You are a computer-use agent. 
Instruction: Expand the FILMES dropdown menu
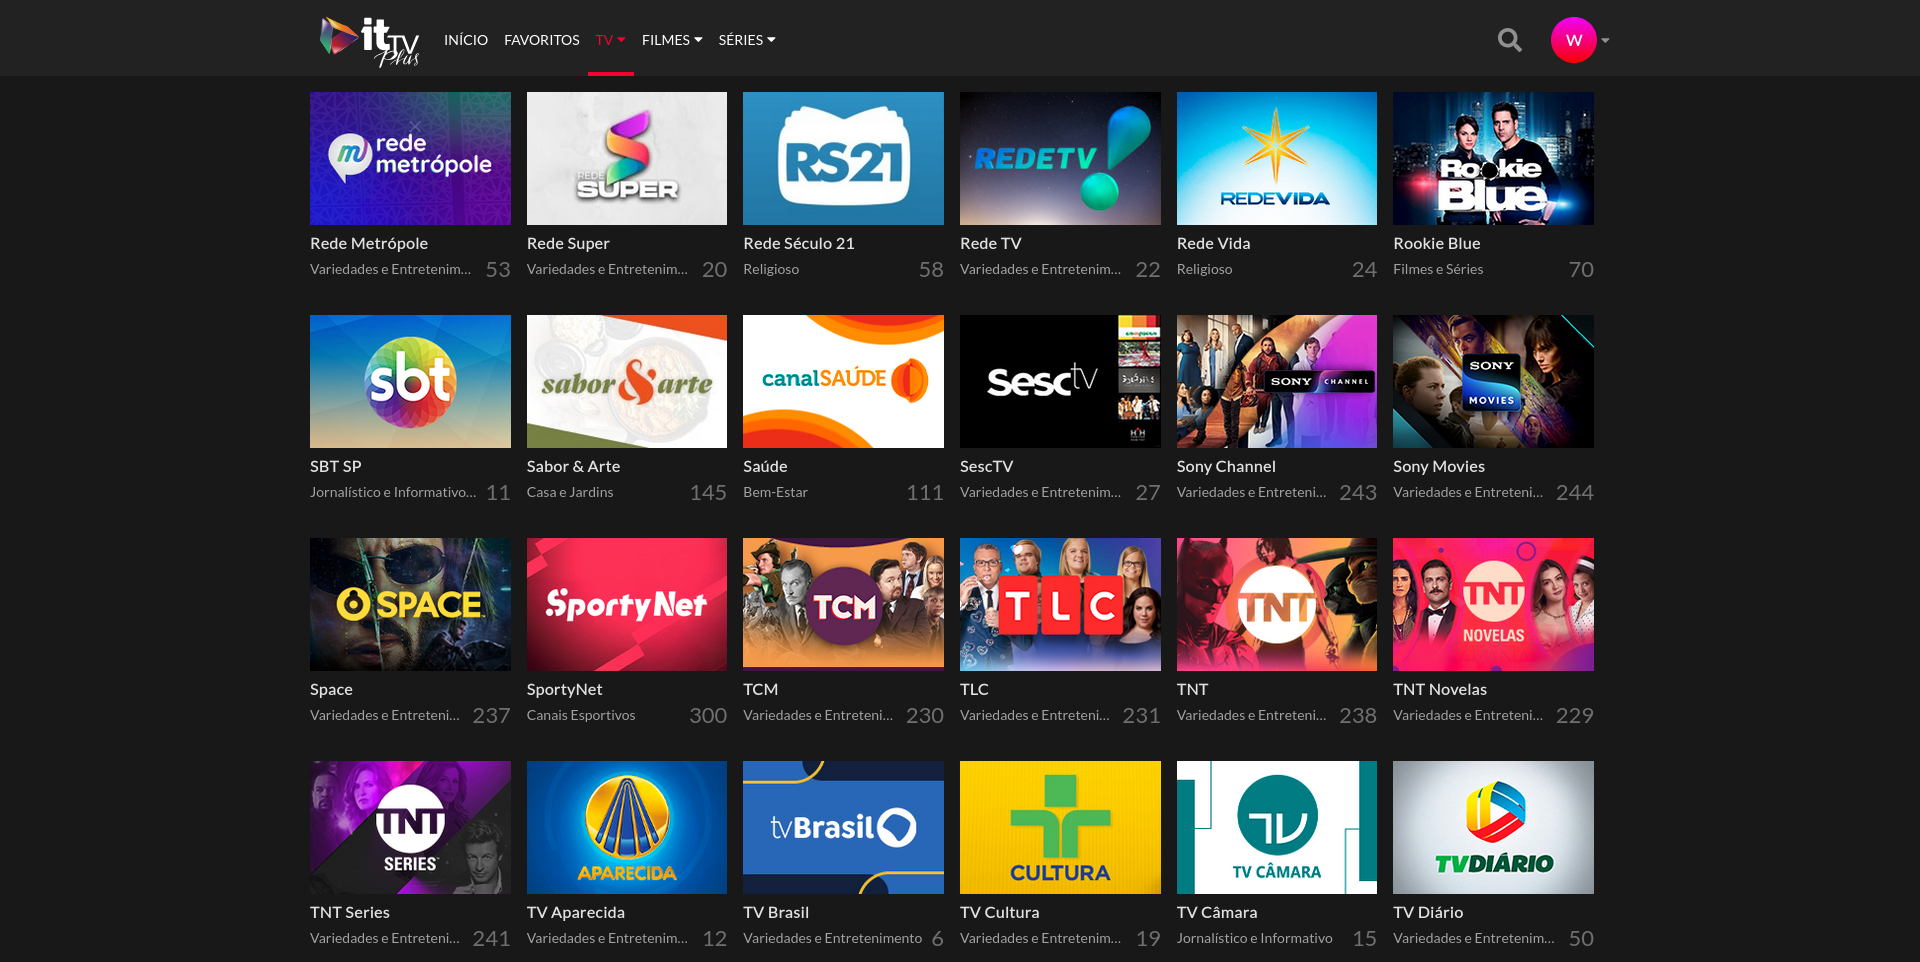click(x=672, y=40)
